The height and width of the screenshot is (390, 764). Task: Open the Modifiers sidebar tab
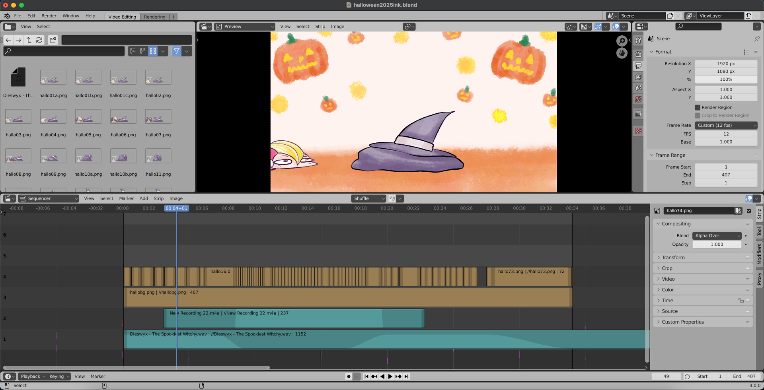(759, 254)
